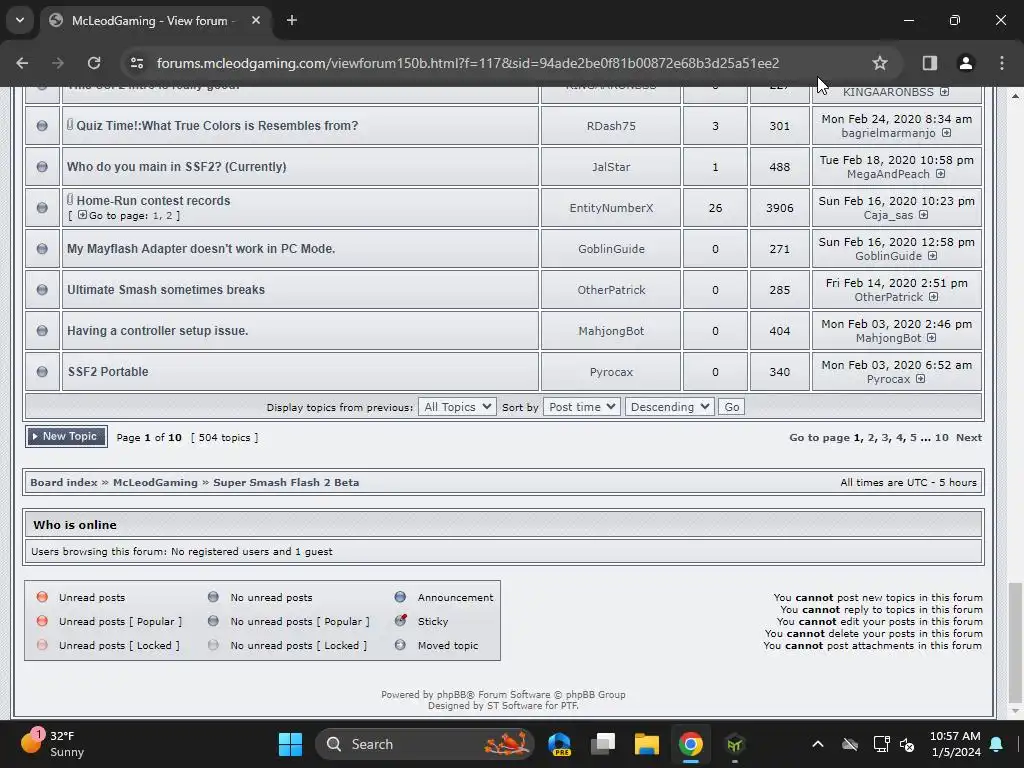
Task: Go to page 3 in bottom pagination
Action: click(x=885, y=438)
